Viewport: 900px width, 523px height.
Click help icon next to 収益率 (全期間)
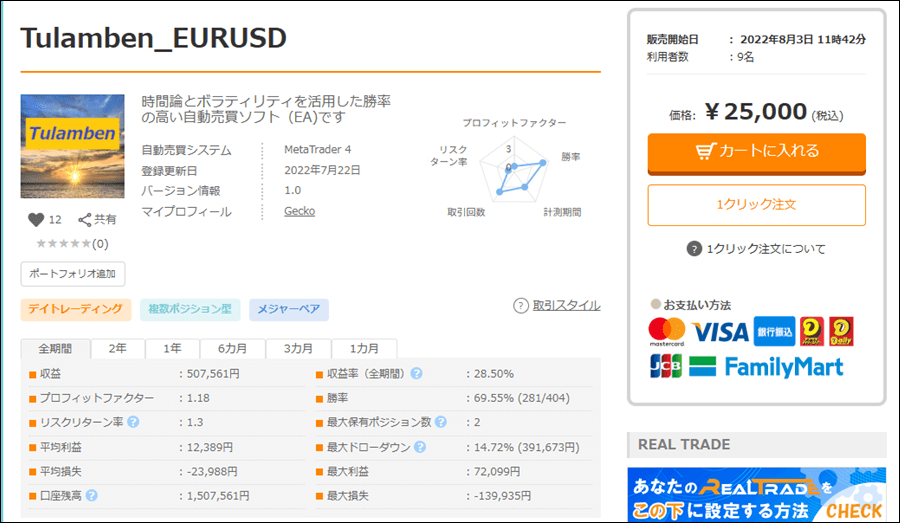click(416, 374)
